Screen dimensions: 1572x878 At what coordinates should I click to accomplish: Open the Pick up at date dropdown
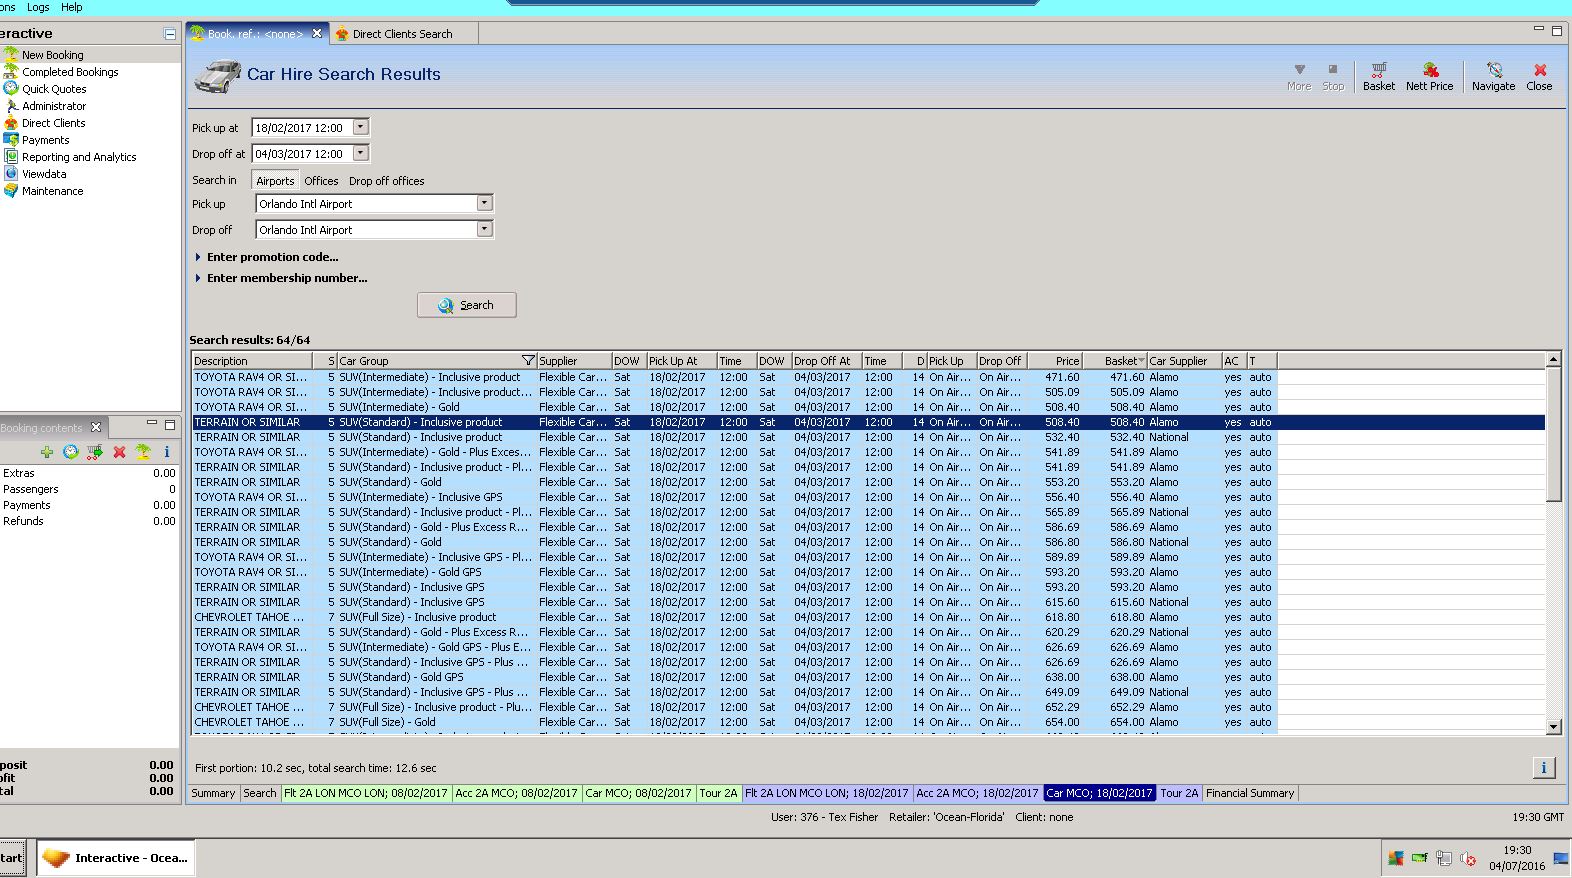click(361, 128)
